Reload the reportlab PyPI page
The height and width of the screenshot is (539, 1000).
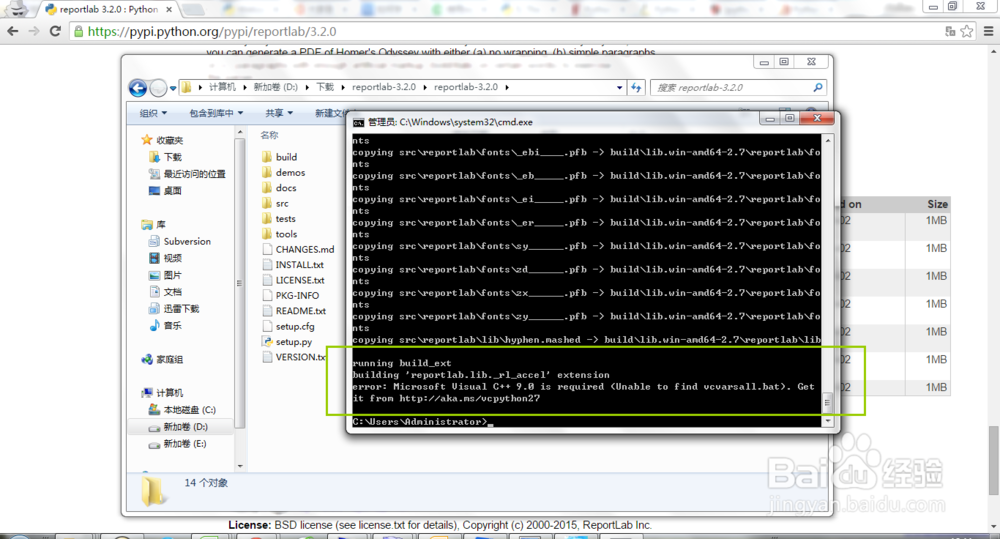click(x=55, y=31)
